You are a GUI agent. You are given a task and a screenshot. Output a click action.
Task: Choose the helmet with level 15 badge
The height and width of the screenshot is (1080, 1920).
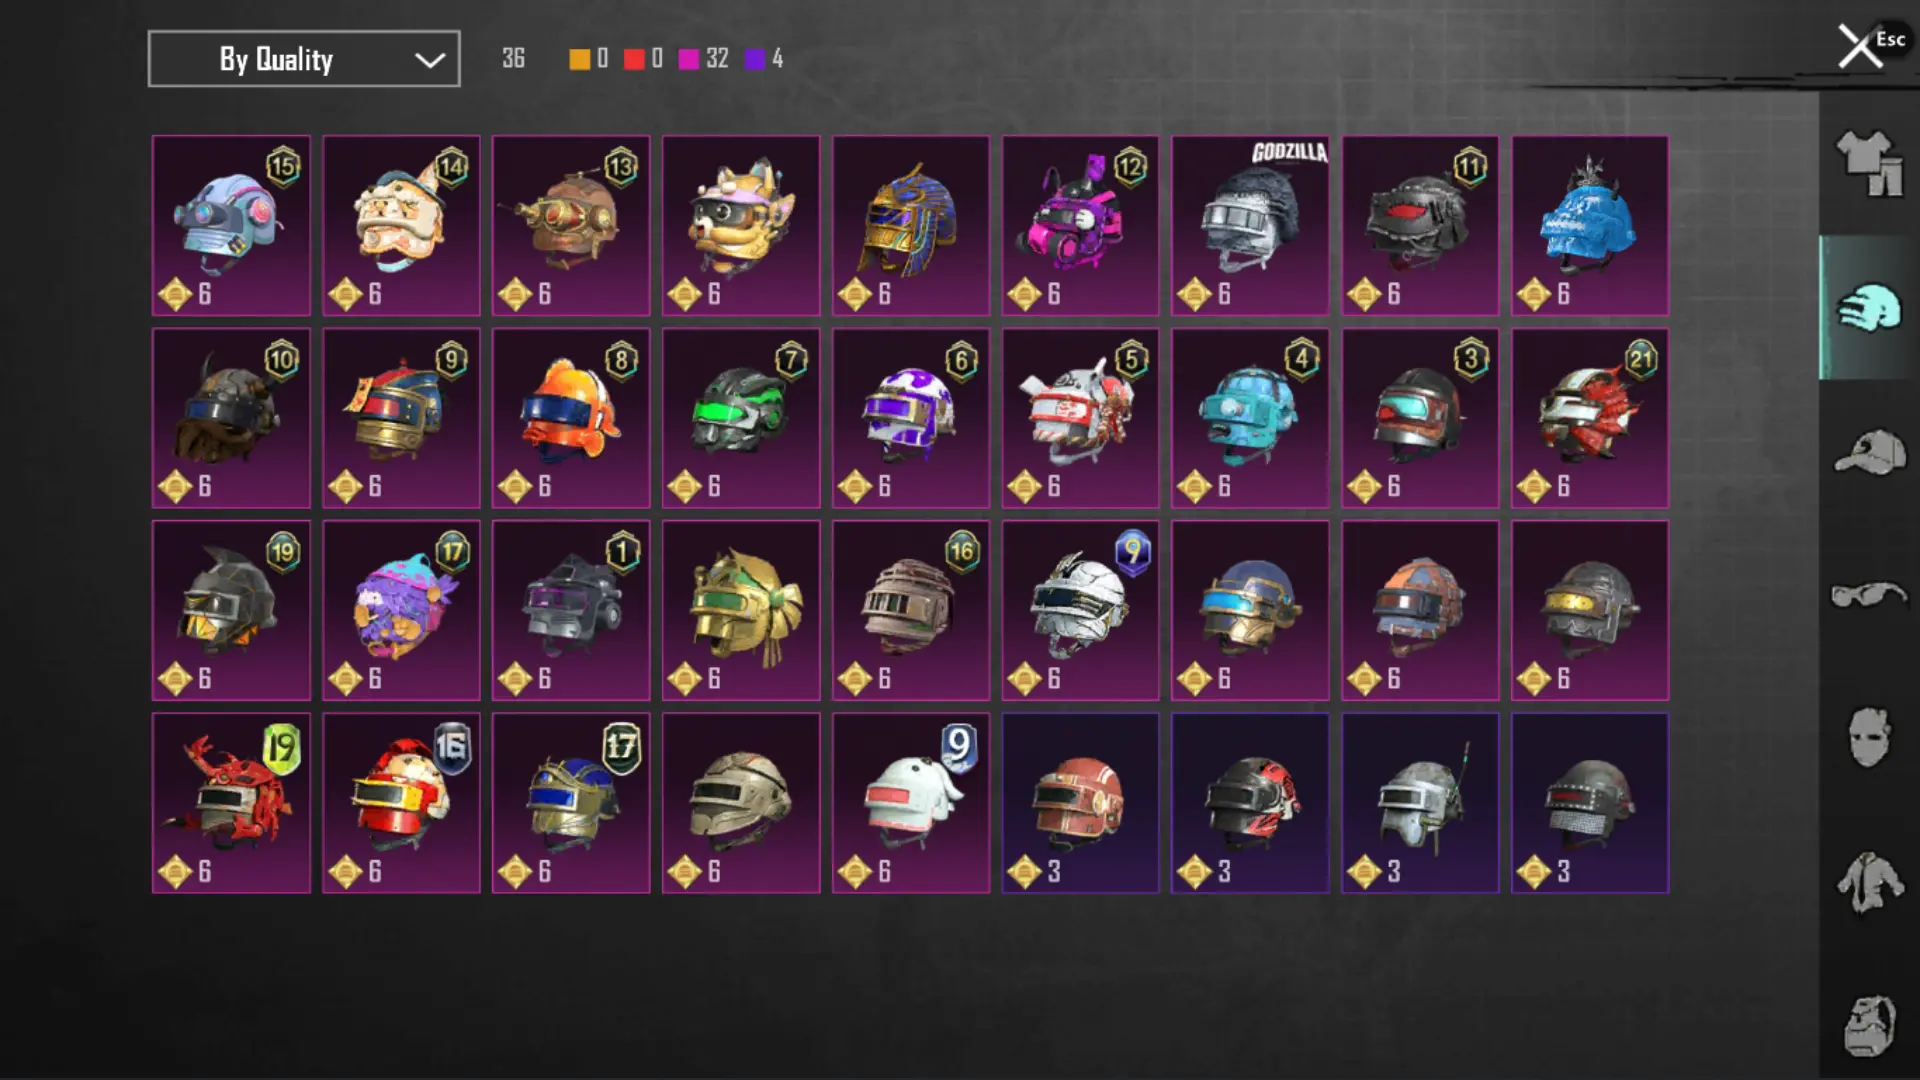[x=231, y=226]
